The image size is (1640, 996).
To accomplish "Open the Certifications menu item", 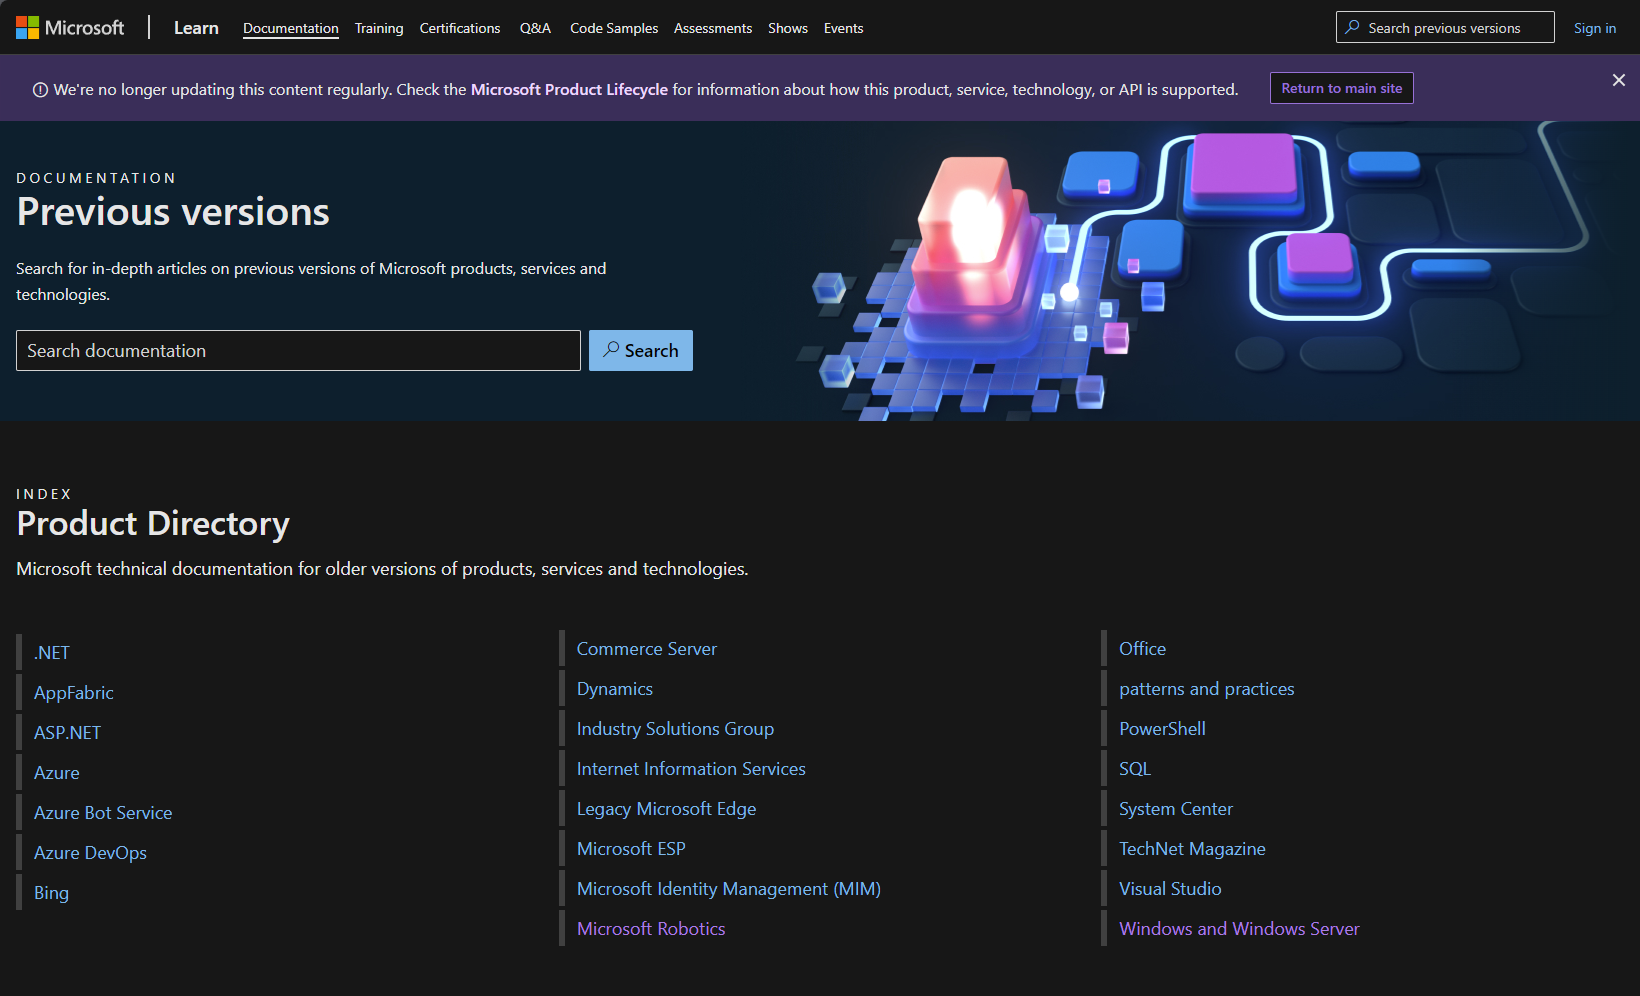I will tap(460, 28).
